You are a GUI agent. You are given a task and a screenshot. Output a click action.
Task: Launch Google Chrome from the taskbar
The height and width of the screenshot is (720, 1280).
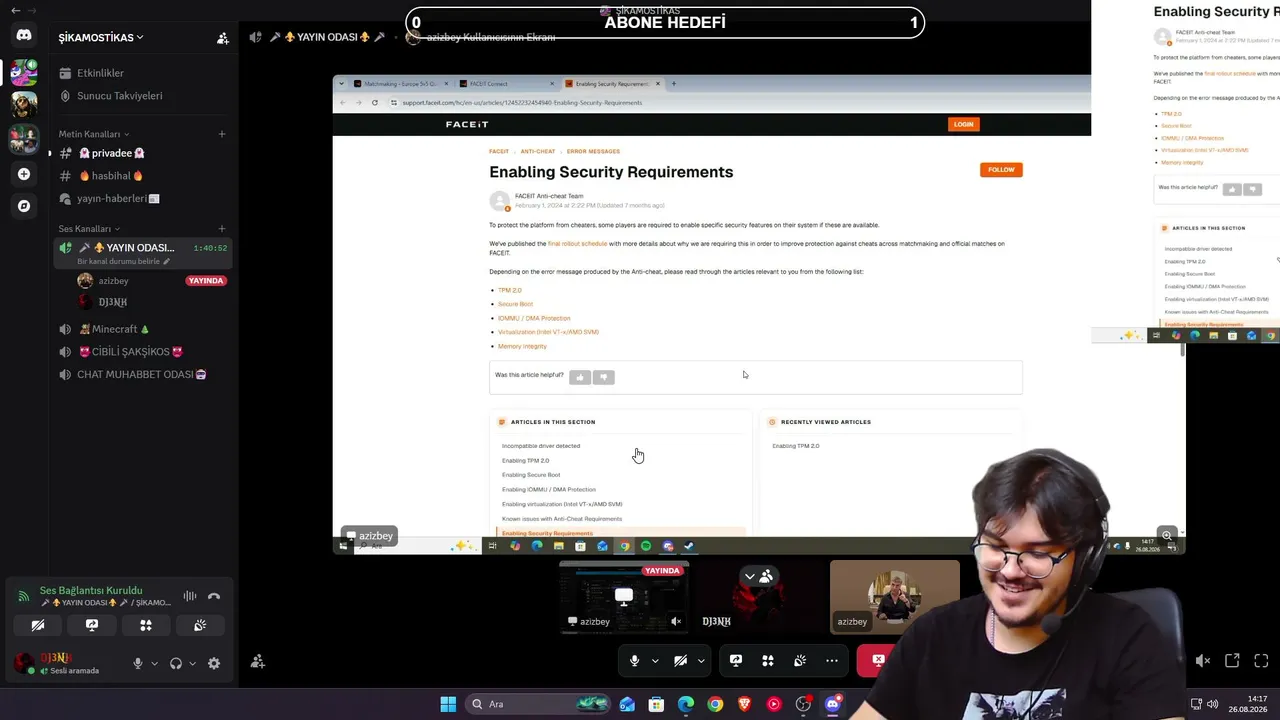[x=715, y=704]
